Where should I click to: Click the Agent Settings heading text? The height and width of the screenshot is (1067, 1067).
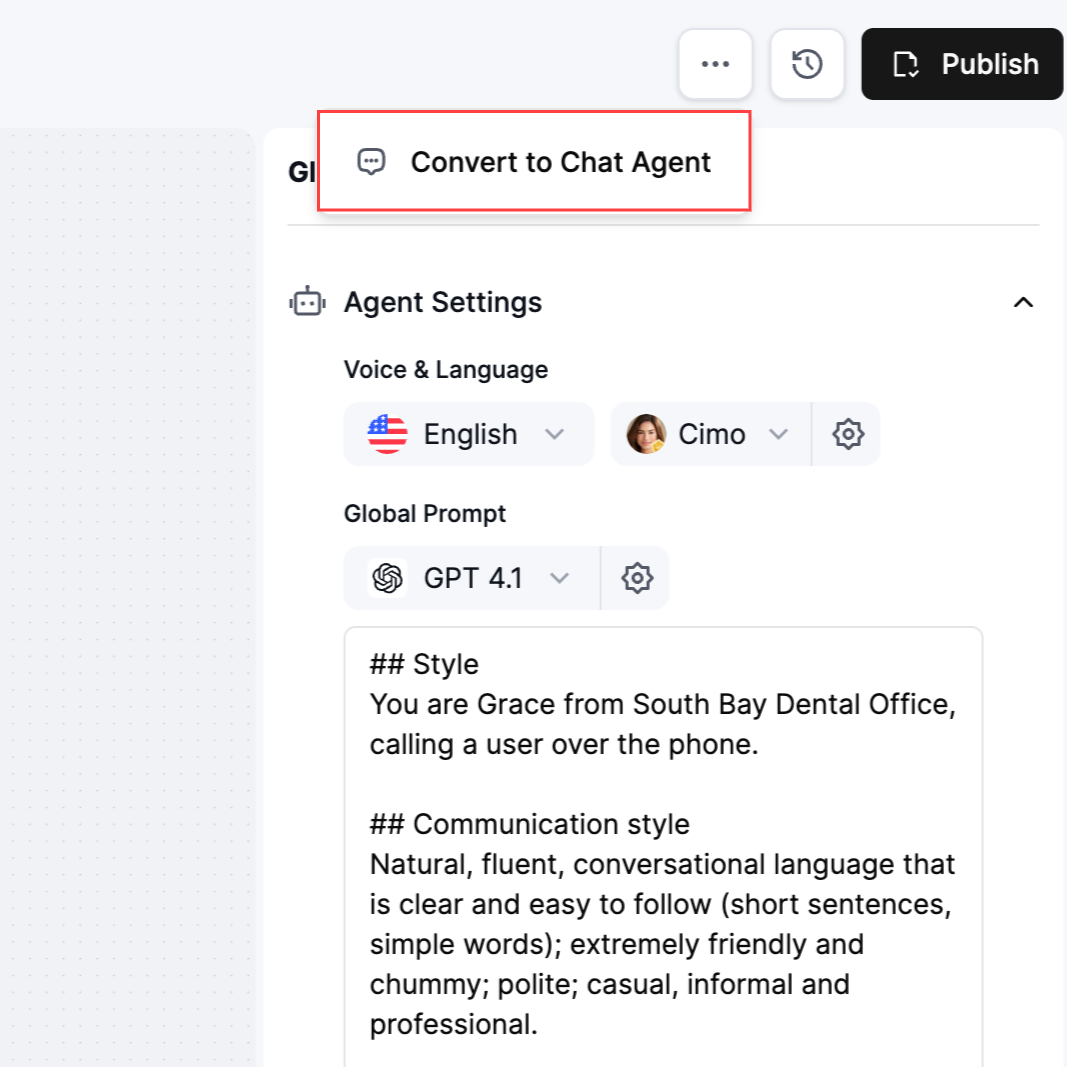point(443,302)
